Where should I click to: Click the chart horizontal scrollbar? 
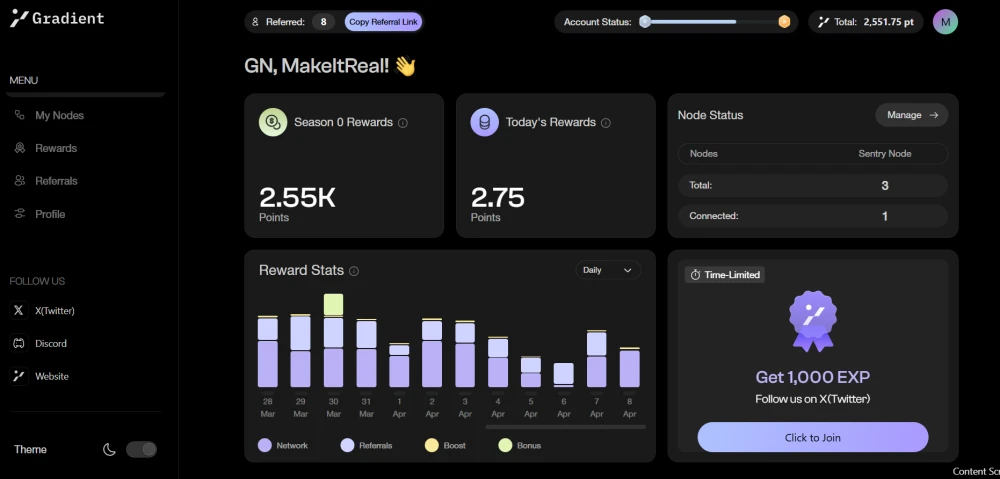[566, 427]
